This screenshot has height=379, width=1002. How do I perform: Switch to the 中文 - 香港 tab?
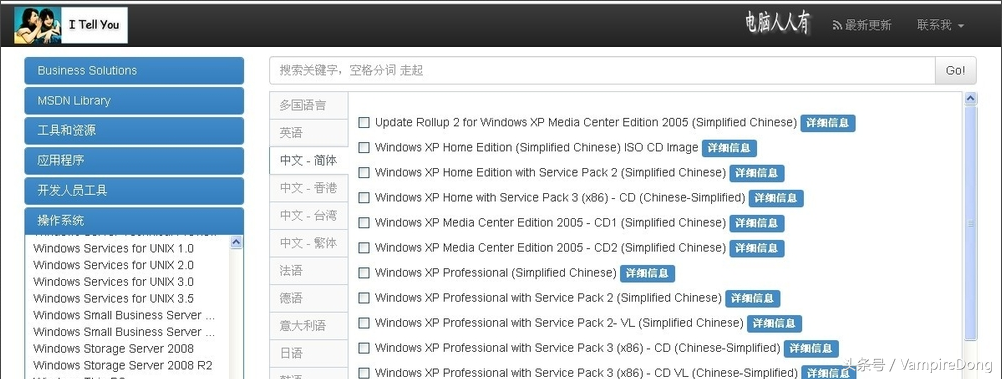pyautogui.click(x=309, y=188)
